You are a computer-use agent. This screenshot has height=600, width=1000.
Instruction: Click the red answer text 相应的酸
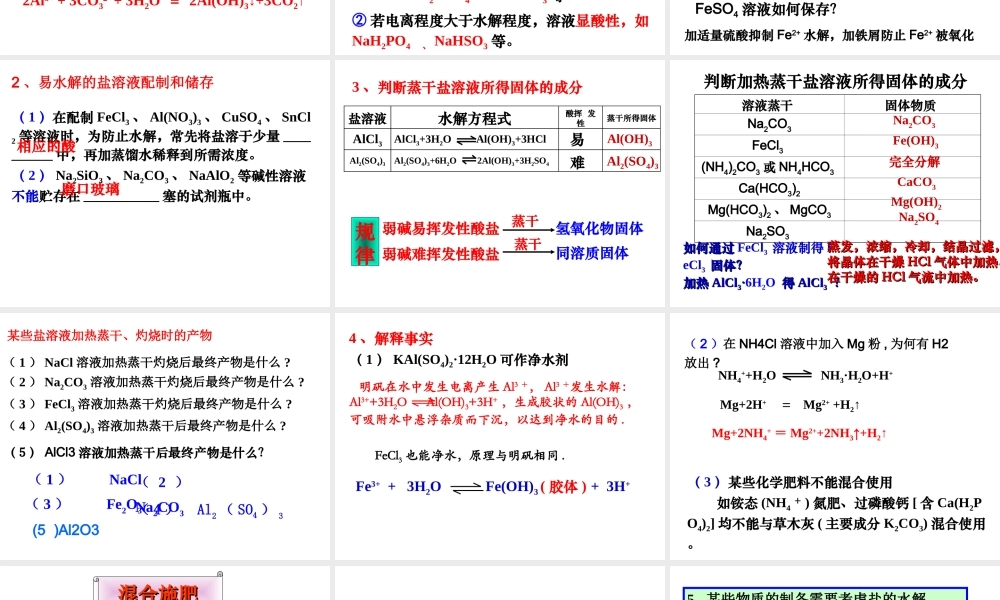pos(47,146)
